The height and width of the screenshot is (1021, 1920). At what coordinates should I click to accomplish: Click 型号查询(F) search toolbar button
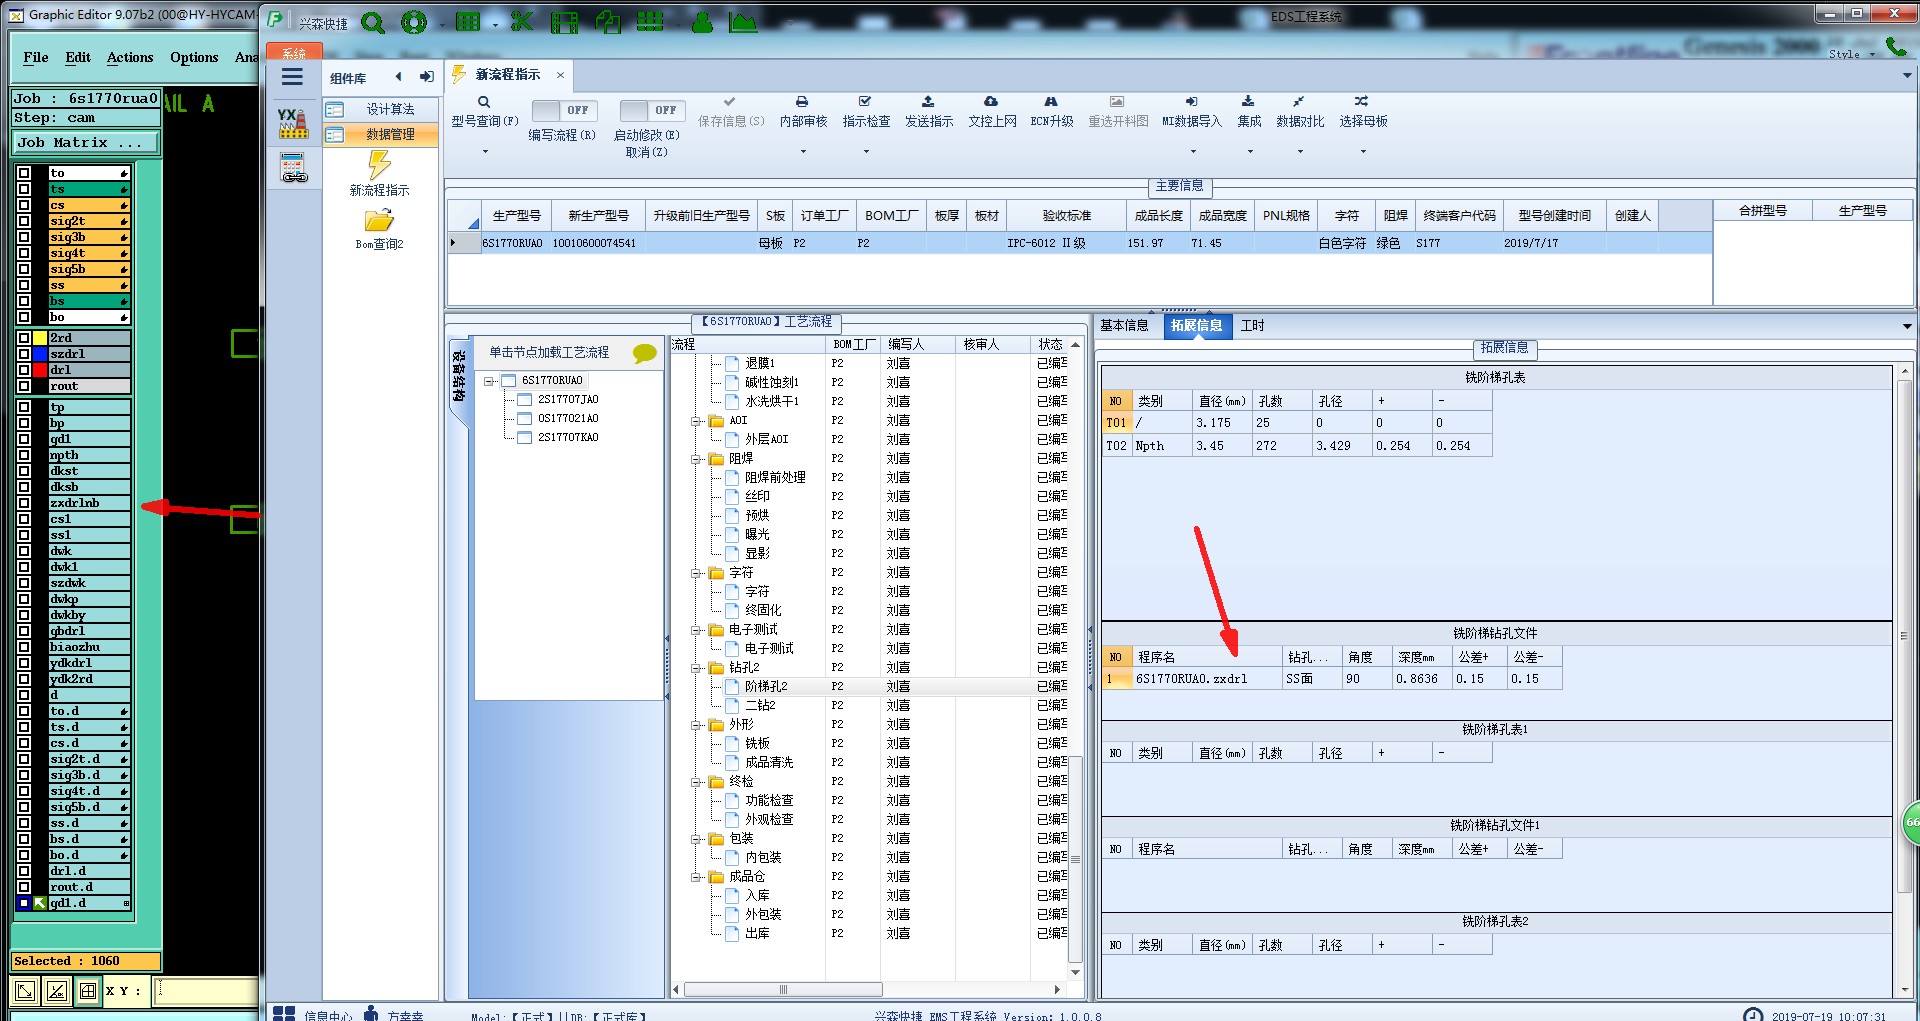484,111
